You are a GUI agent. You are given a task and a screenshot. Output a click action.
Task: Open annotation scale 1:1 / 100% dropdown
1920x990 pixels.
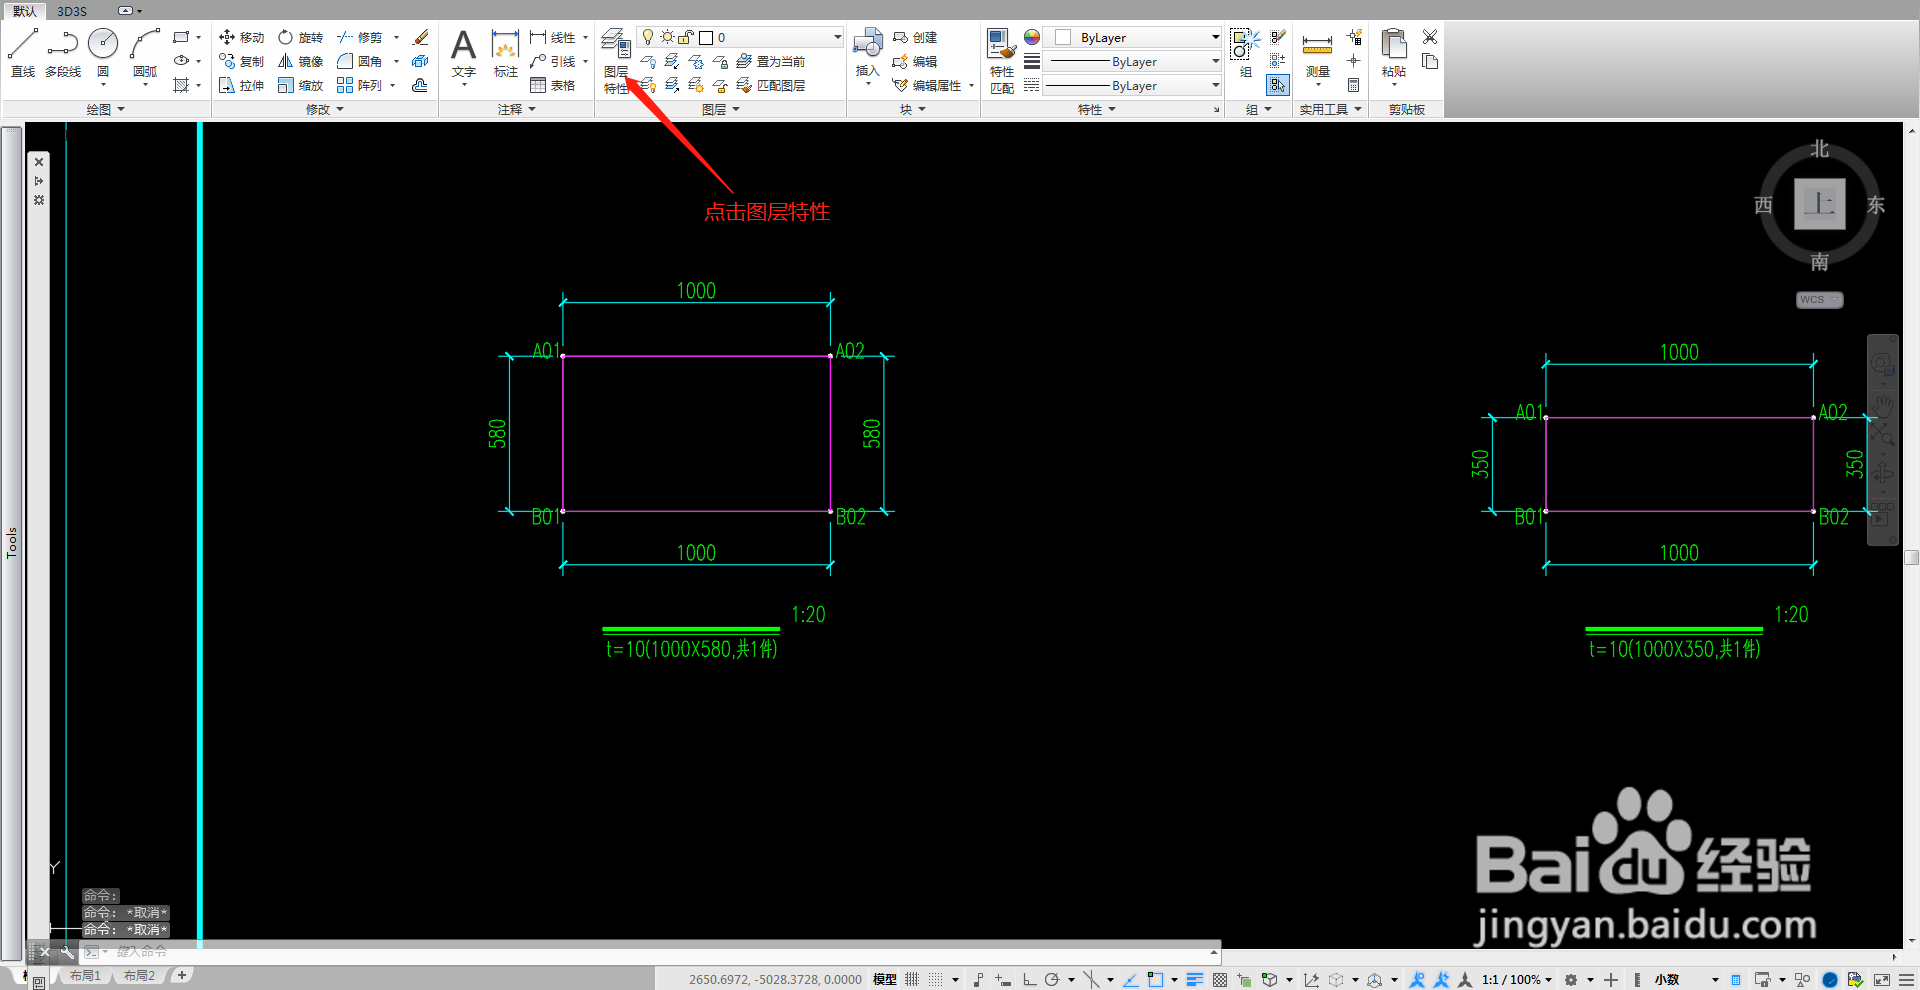[x=1516, y=979]
